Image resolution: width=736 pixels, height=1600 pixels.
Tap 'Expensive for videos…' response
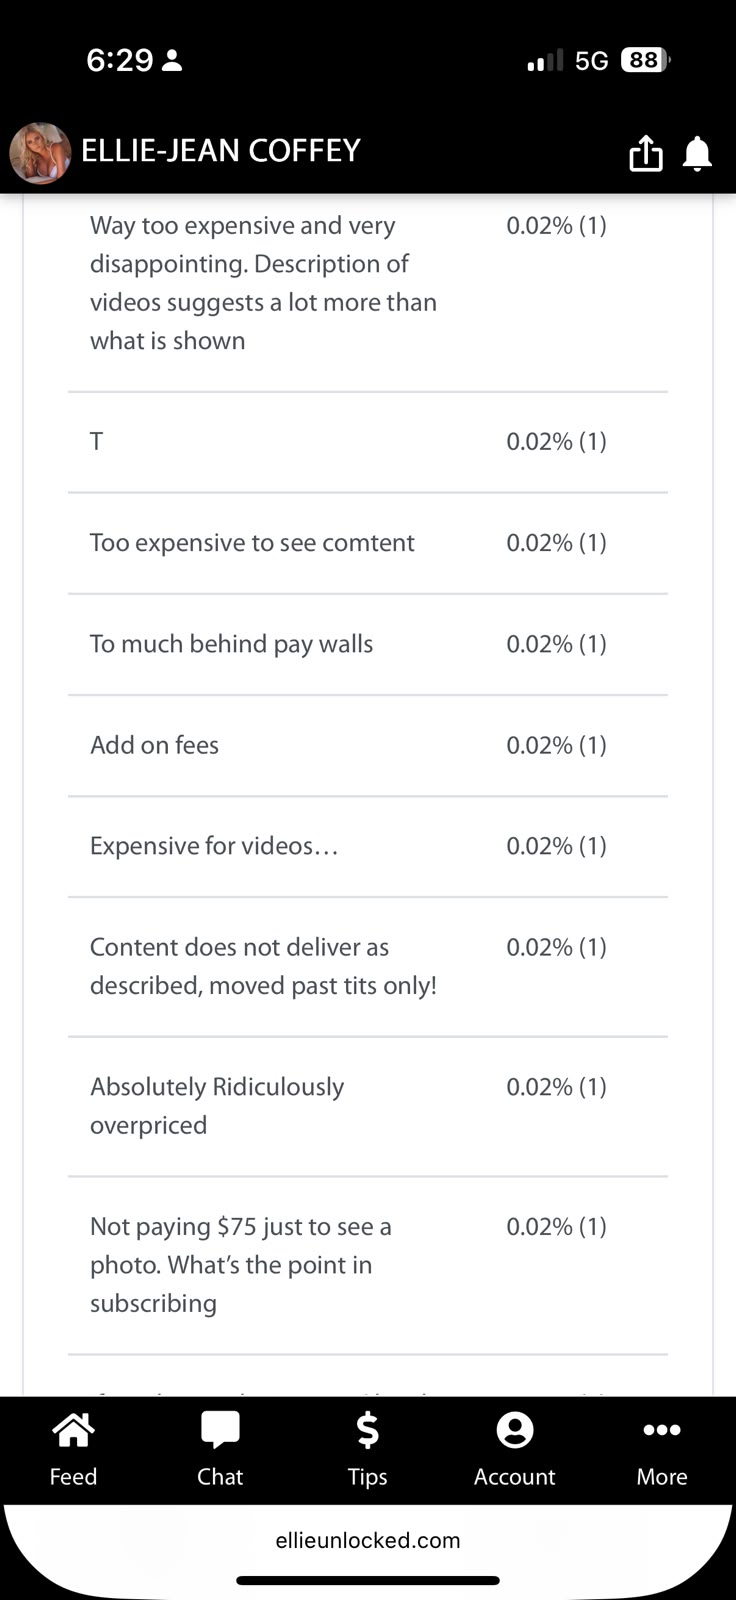tap(214, 846)
